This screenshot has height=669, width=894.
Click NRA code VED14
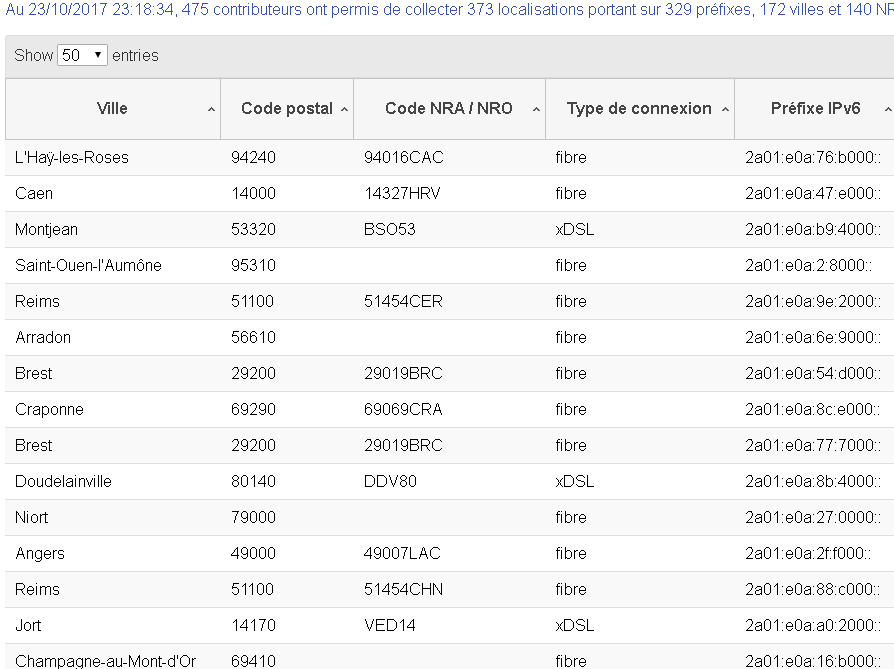pyautogui.click(x=389, y=626)
